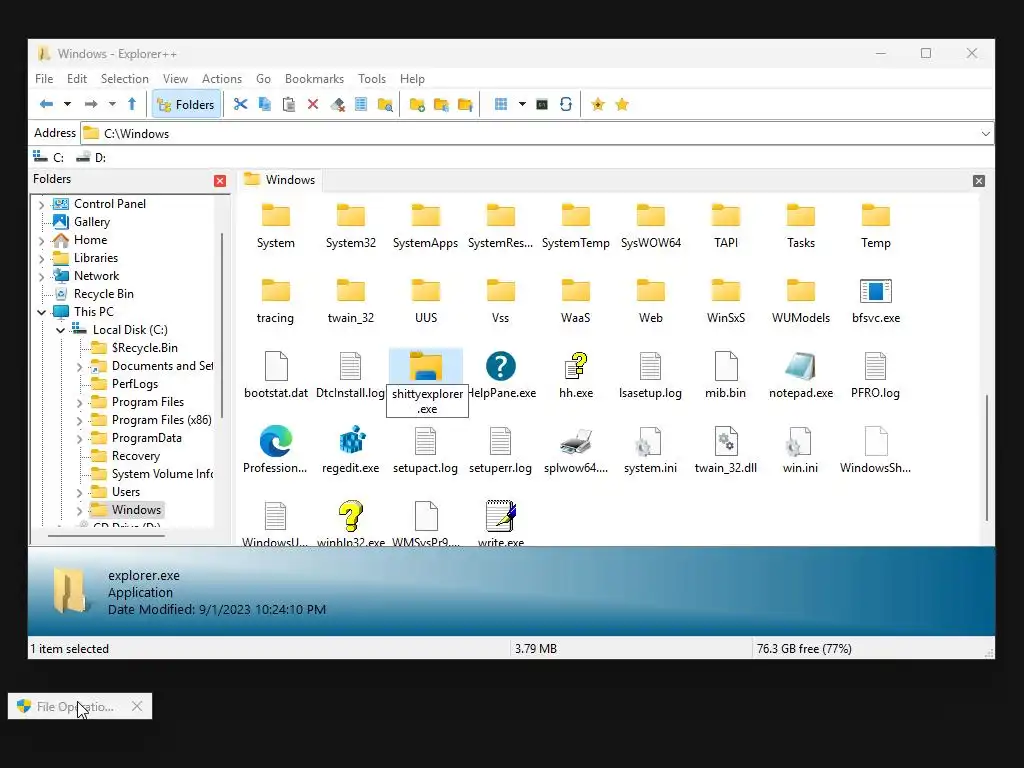This screenshot has width=1024, height=768.
Task: Paste from clipboard via toolbar icon
Action: [289, 104]
